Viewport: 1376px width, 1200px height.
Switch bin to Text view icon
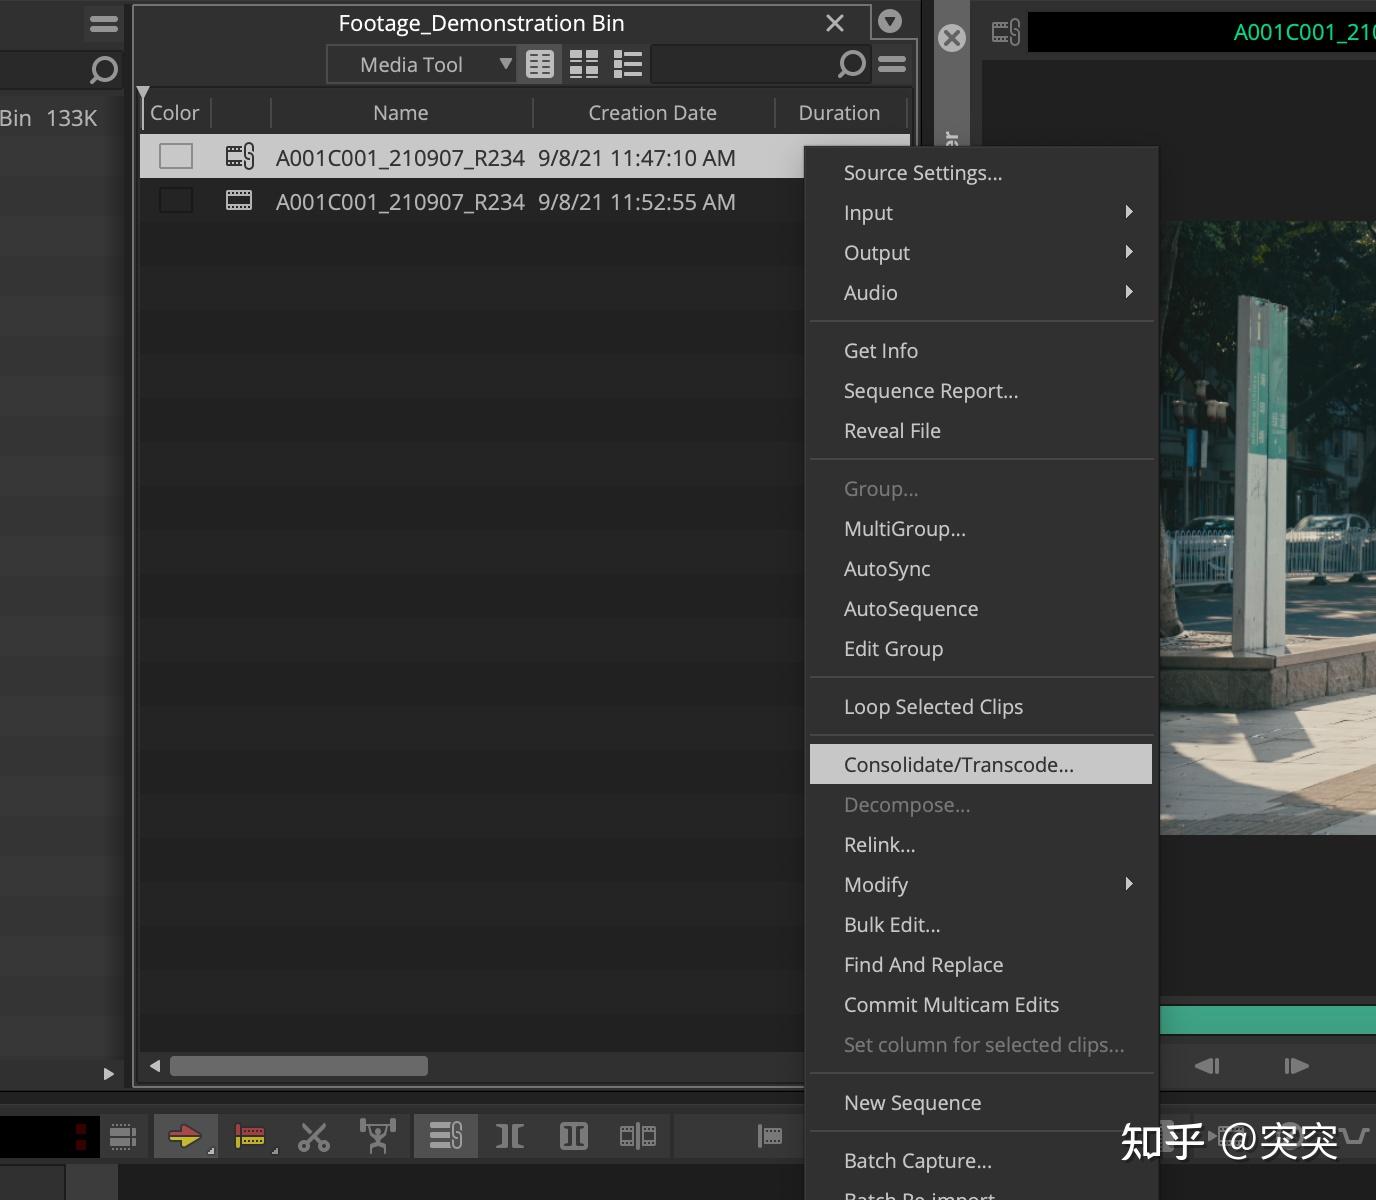(539, 65)
